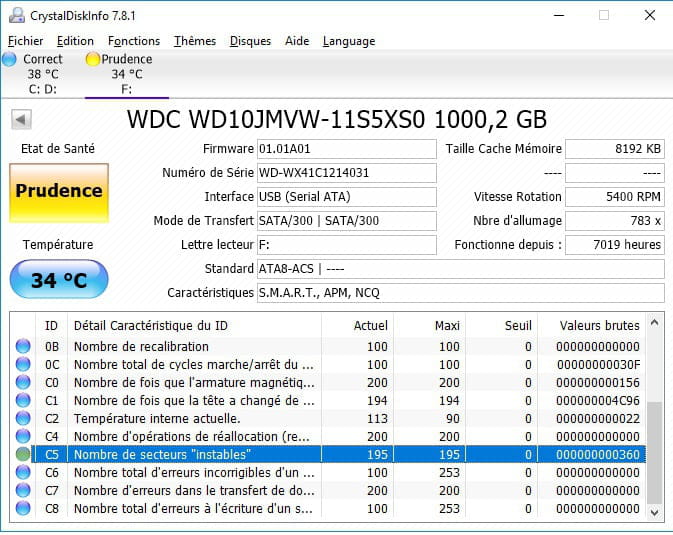
Task: Click the status orb for row 0C
Action: click(23, 364)
